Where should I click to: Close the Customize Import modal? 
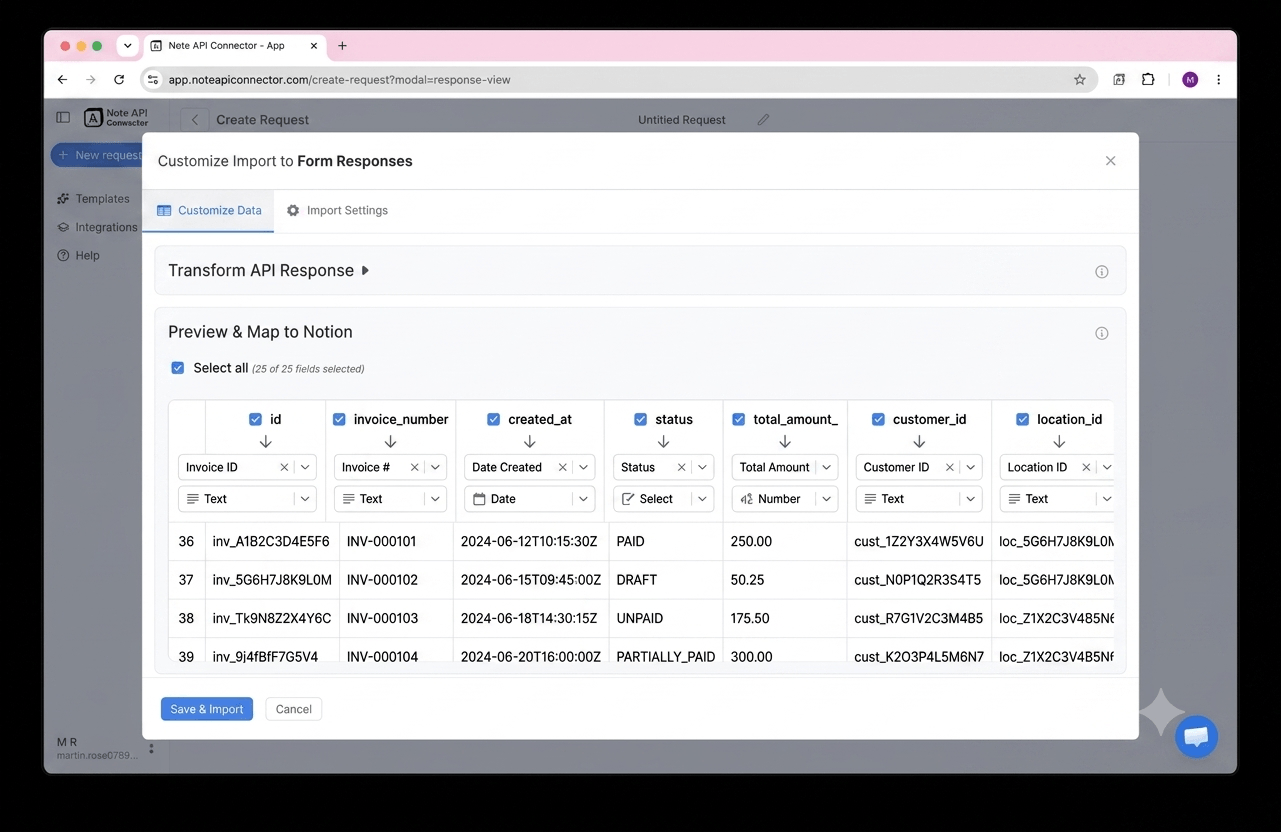point(1110,161)
